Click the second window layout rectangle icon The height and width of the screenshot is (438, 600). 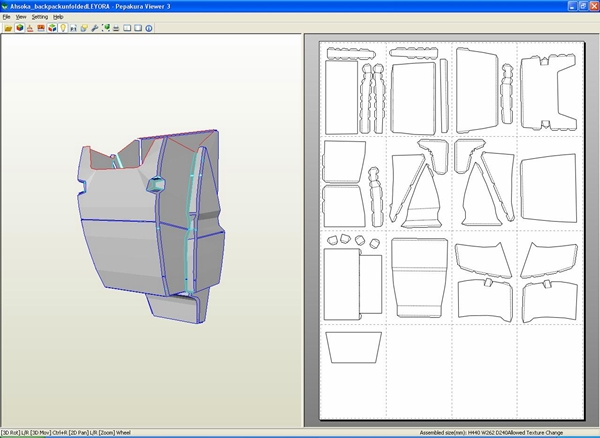pyautogui.click(x=137, y=28)
